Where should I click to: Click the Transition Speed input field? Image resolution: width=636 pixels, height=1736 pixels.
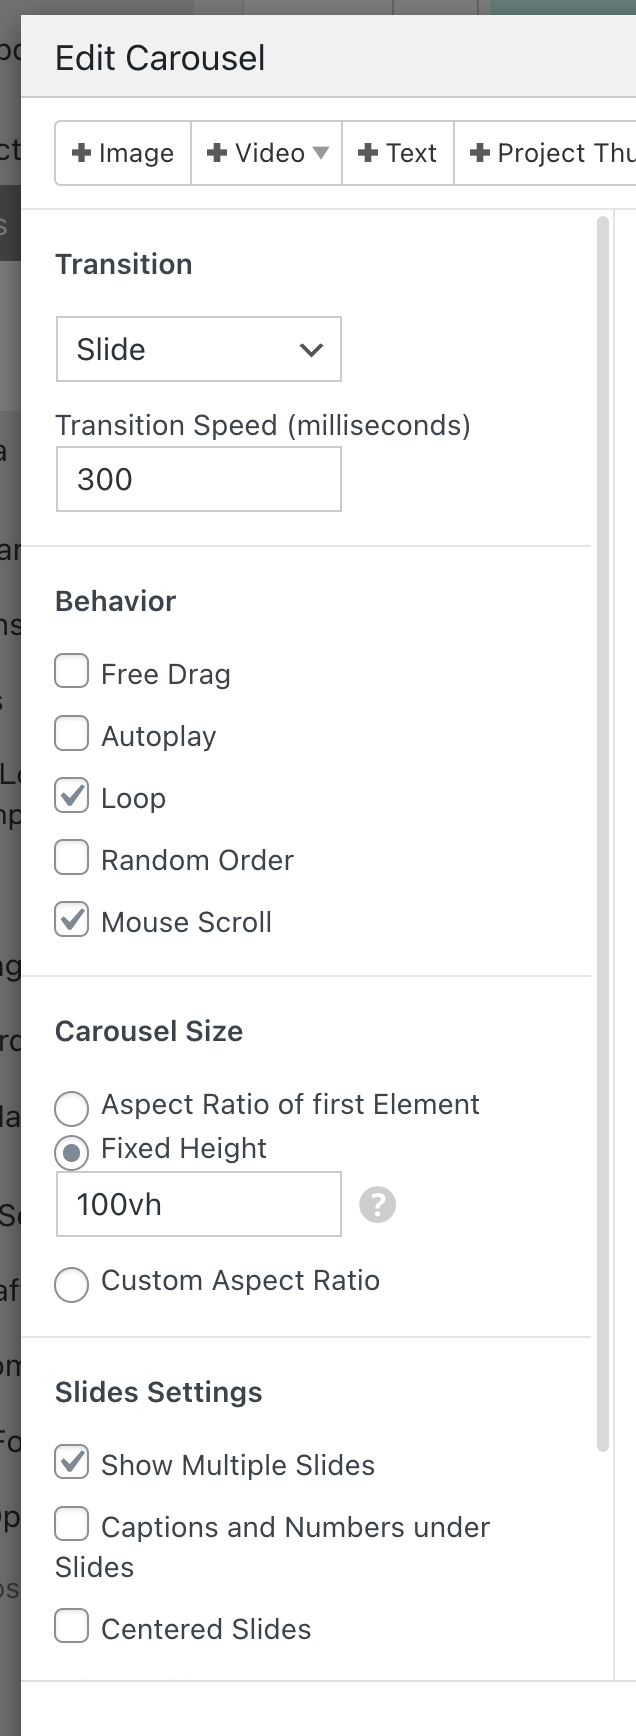(x=199, y=479)
